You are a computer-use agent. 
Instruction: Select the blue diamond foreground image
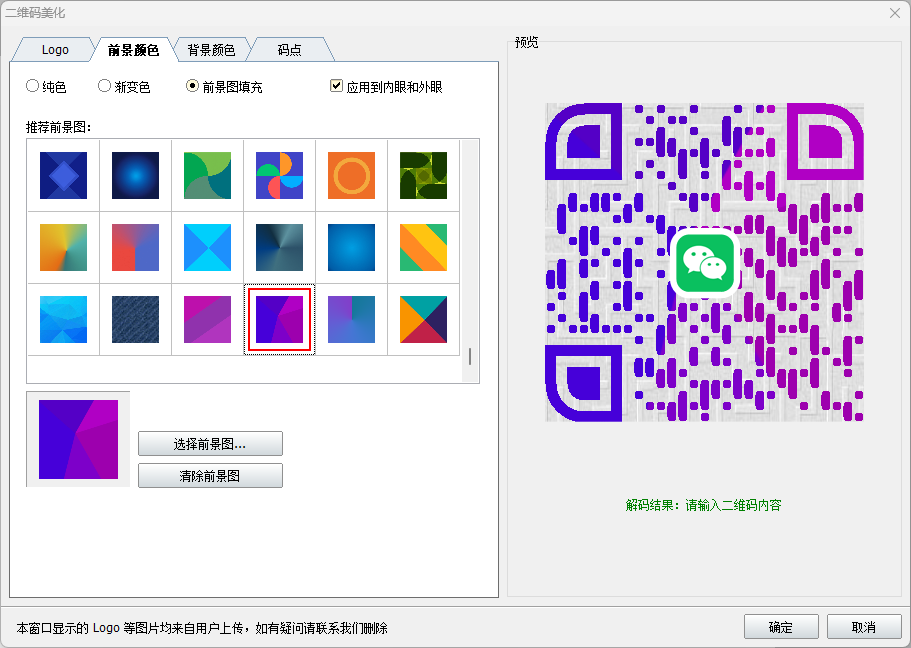click(x=63, y=176)
